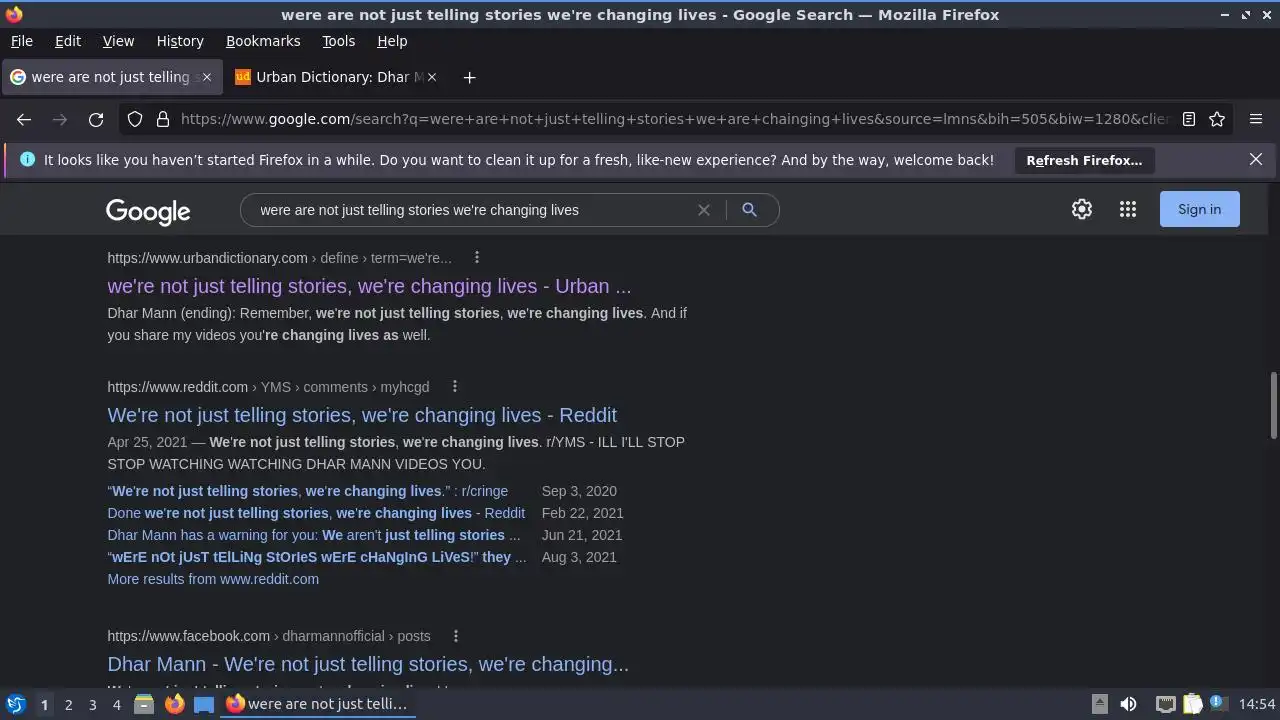Open Google quick settings gear

click(x=1082, y=209)
